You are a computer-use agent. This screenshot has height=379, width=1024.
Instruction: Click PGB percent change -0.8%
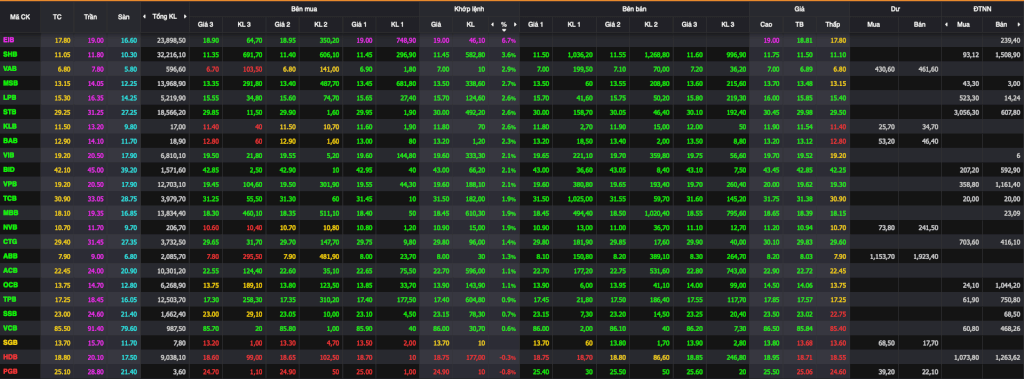tap(507, 371)
